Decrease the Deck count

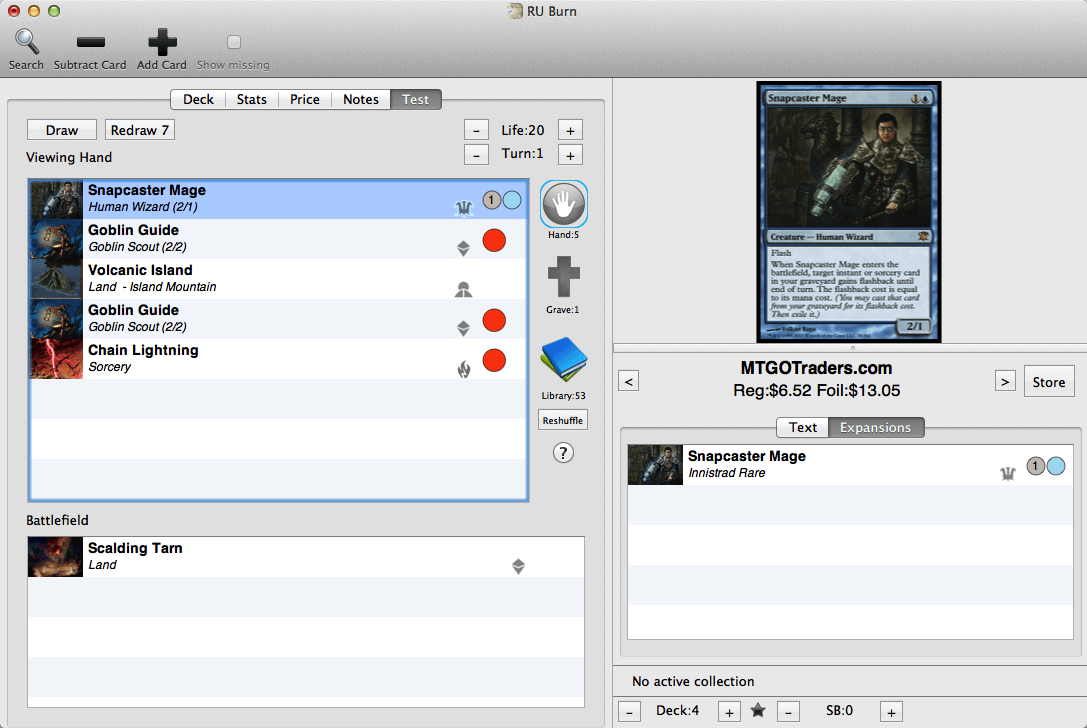[x=629, y=712]
